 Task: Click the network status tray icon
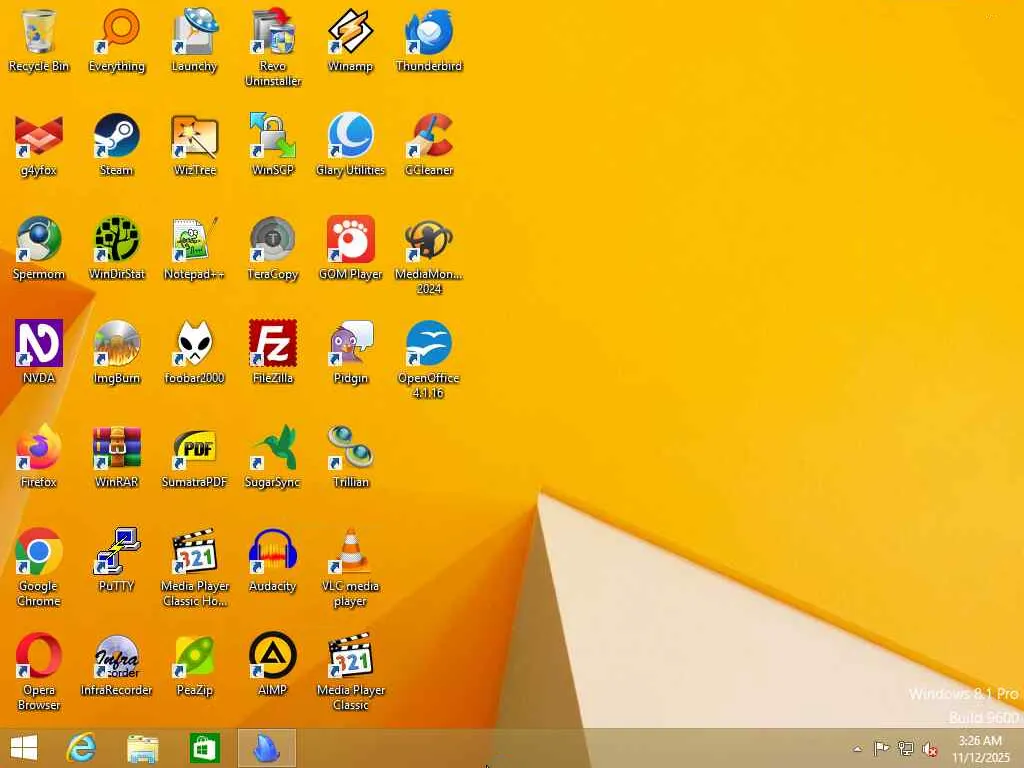(x=906, y=748)
